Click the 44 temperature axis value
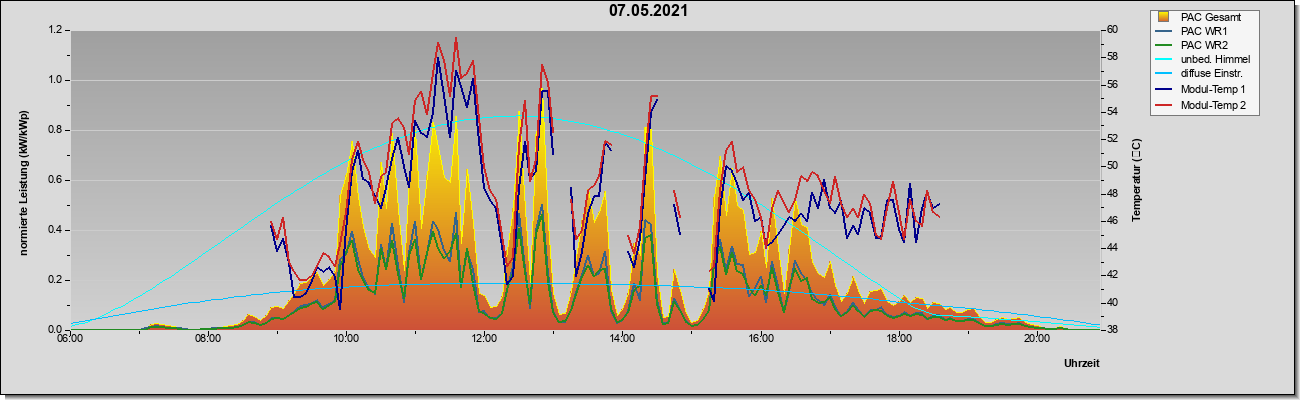The width and height of the screenshot is (1300, 400). tap(1112, 248)
